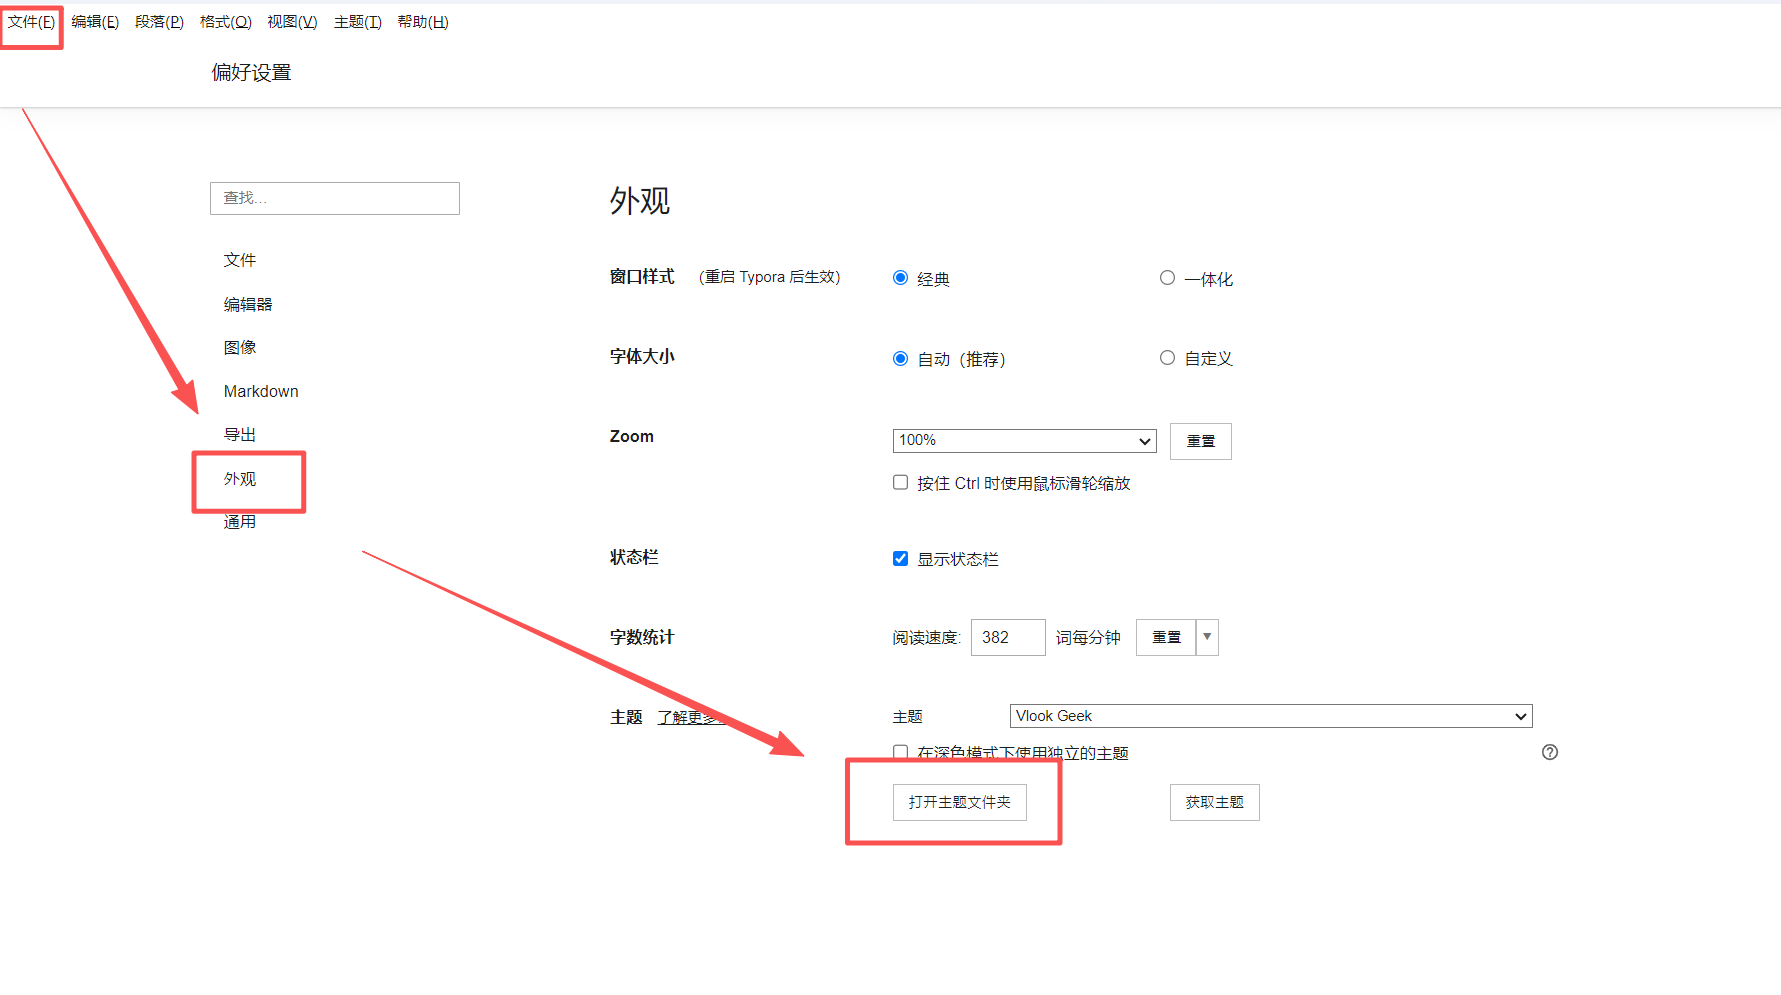
Task: Enable separate theme for dark mode
Action: [x=900, y=752]
